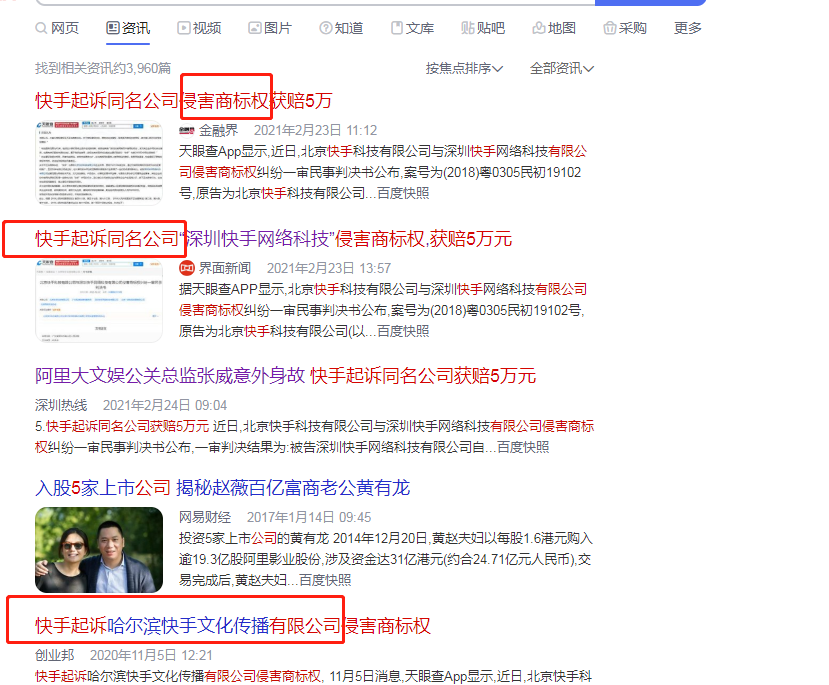Click the 贴吧 forum icon
The height and width of the screenshot is (685, 829).
click(x=468, y=28)
